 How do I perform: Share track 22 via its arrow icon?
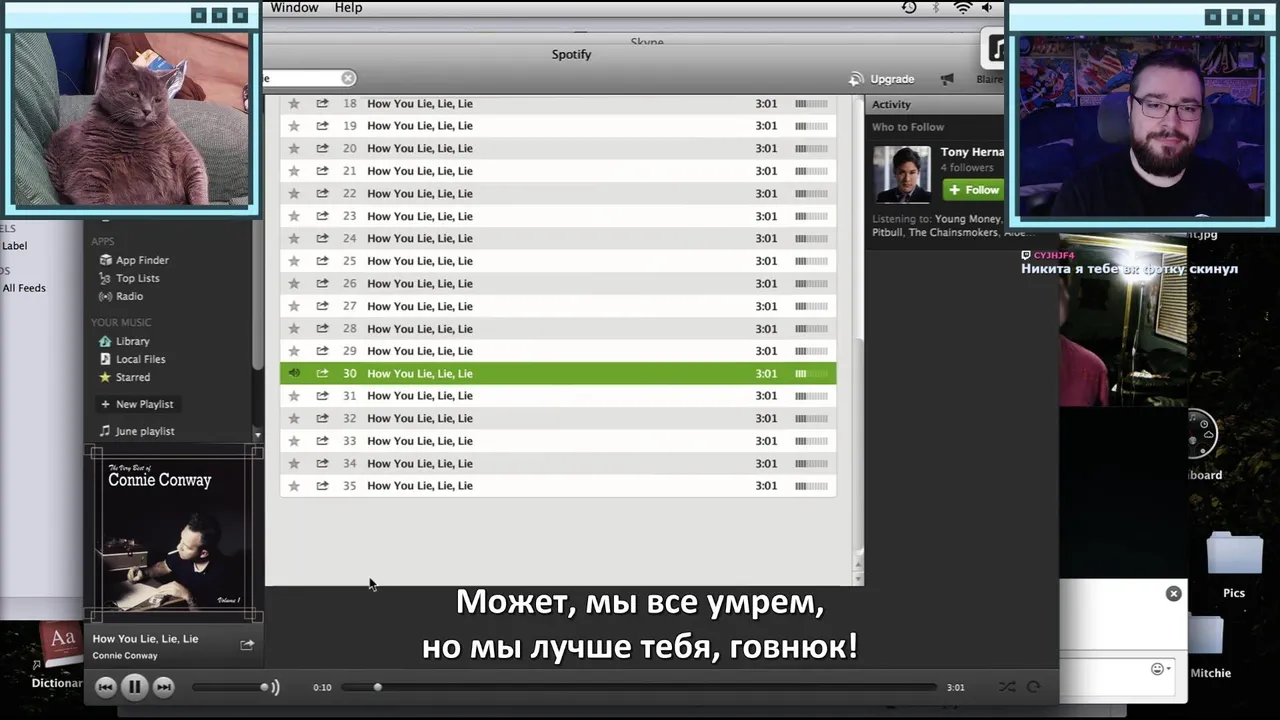click(322, 193)
